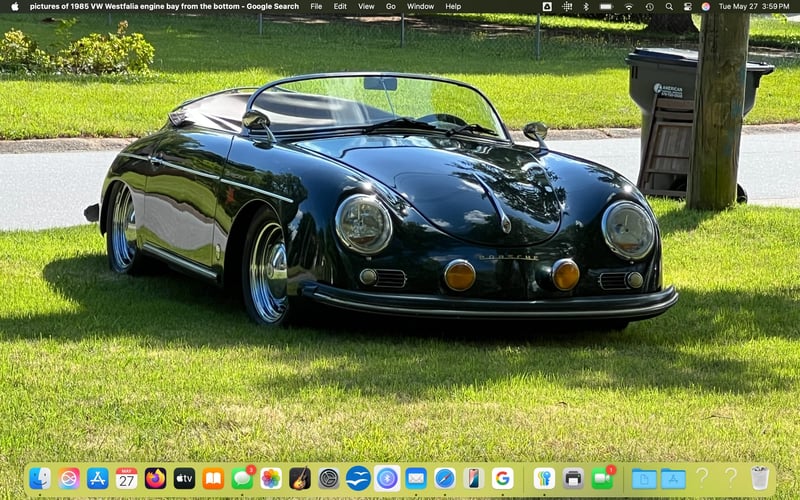This screenshot has height=500, width=800.
Task: Click the dotted grid menu bar icon
Action: [x=567, y=7]
